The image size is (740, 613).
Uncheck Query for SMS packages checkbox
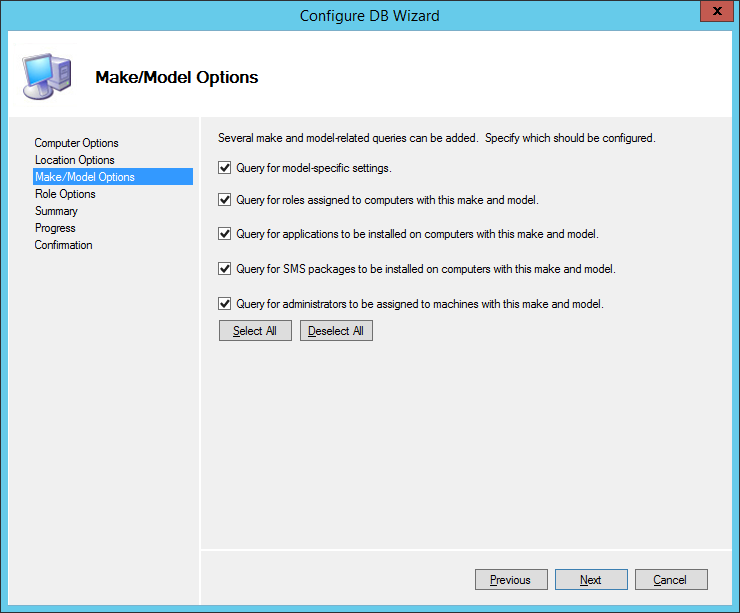tap(225, 269)
